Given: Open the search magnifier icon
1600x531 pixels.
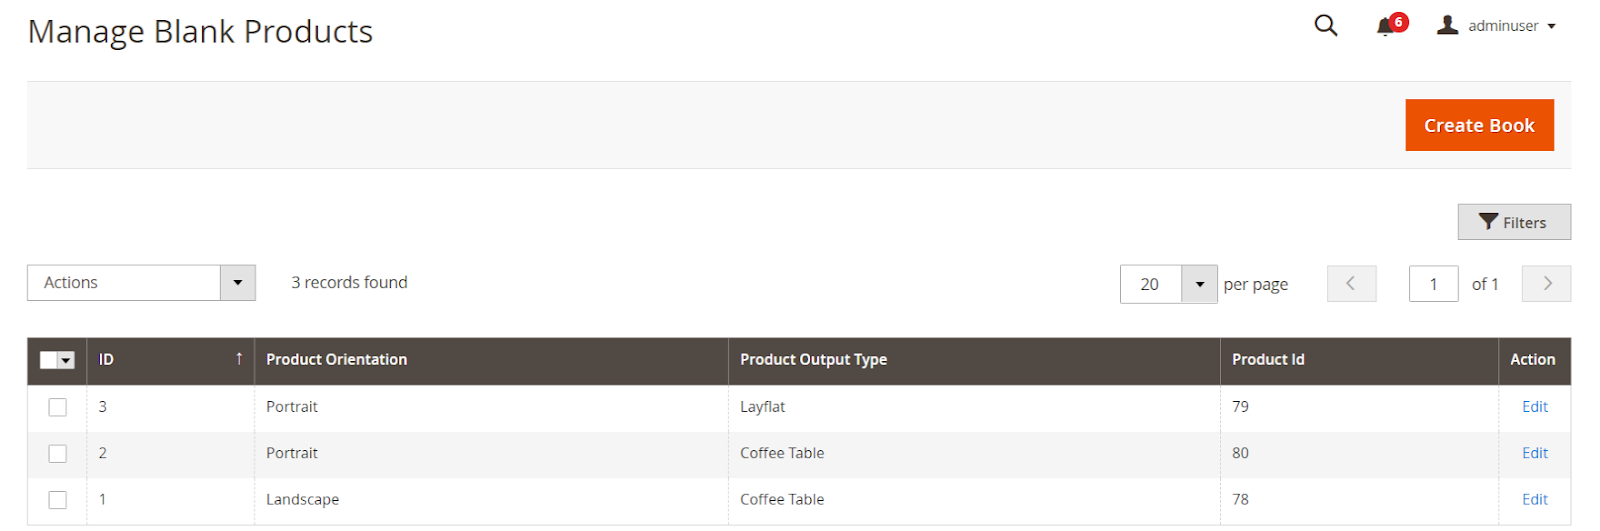Looking at the screenshot, I should 1325,25.
